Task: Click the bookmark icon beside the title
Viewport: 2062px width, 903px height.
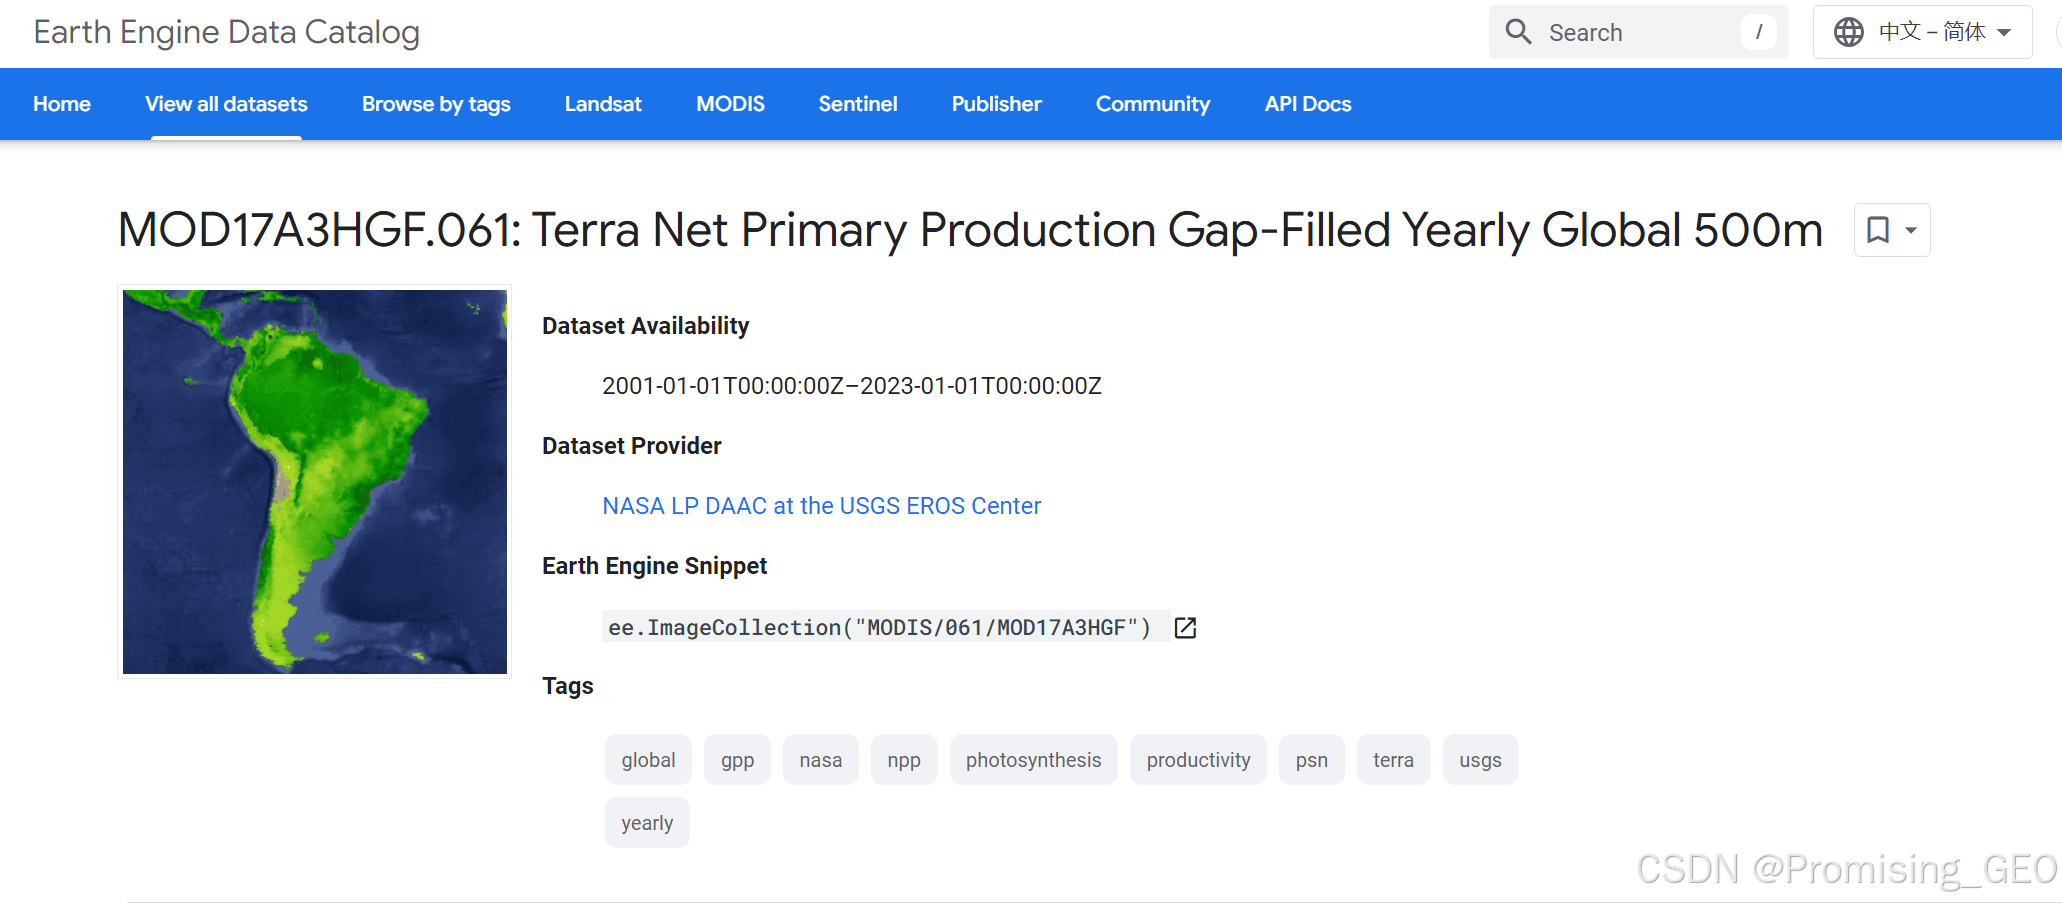Action: tap(1878, 230)
